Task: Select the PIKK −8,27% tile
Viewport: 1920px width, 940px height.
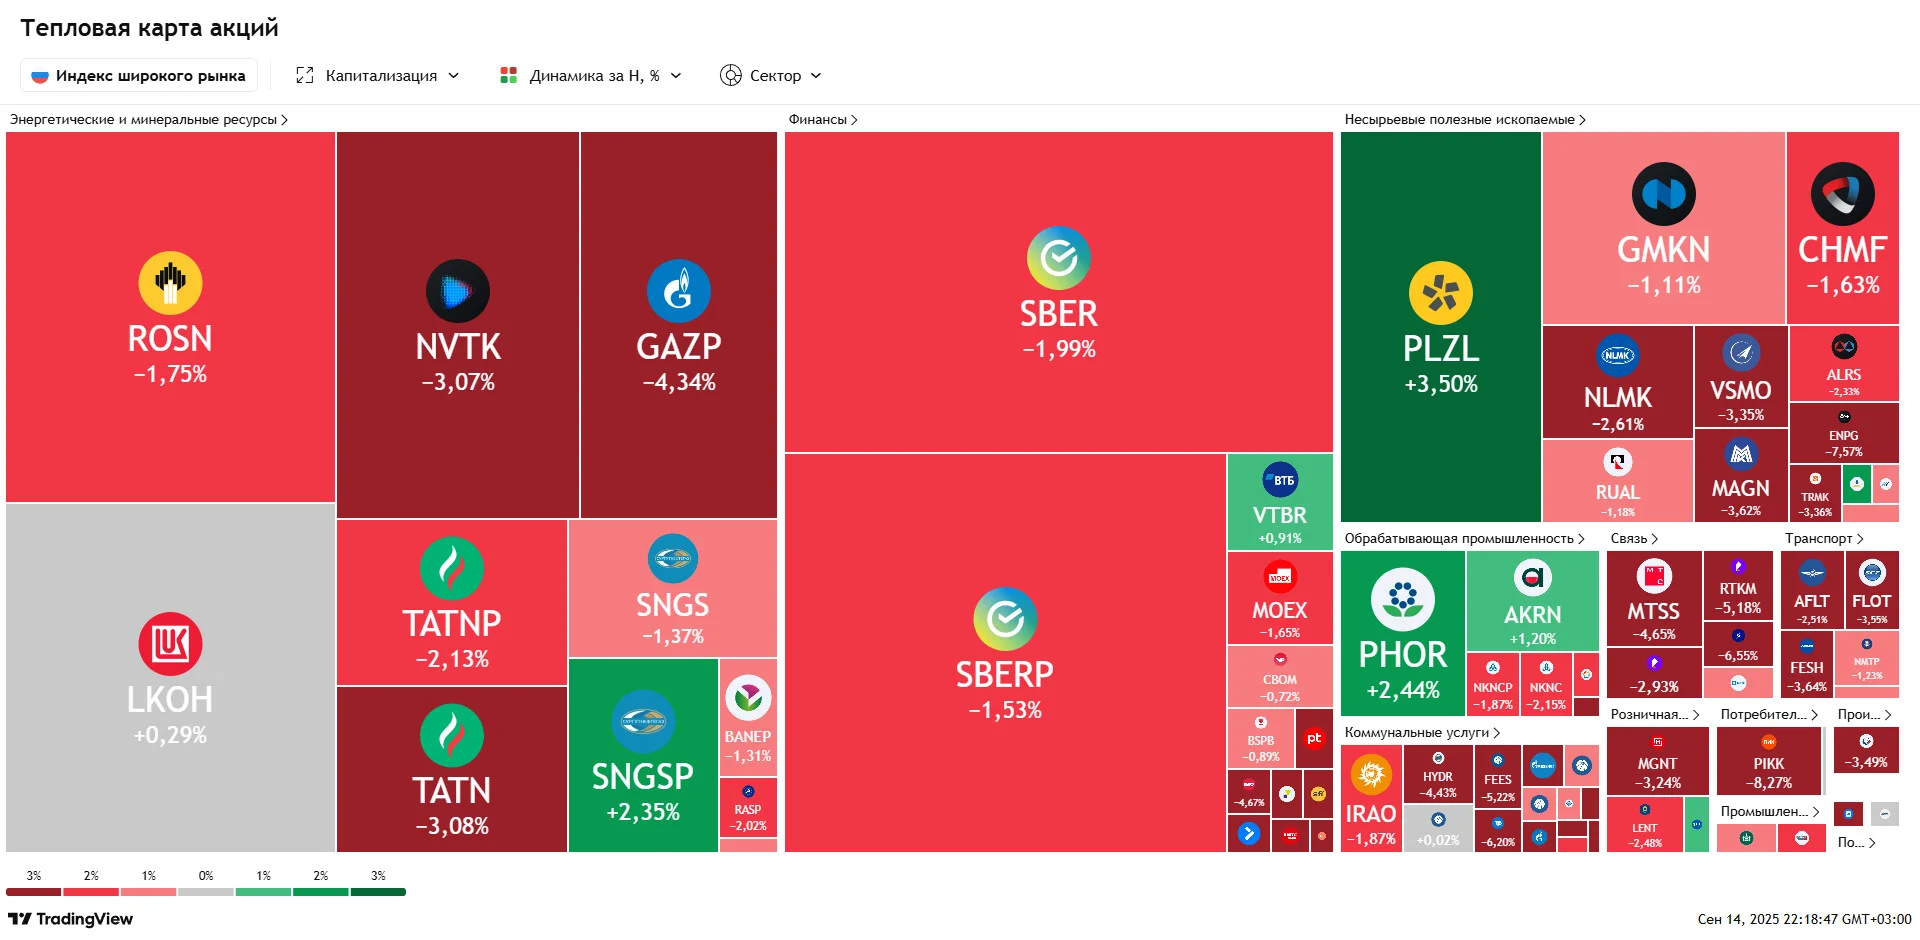Action: (x=1769, y=762)
